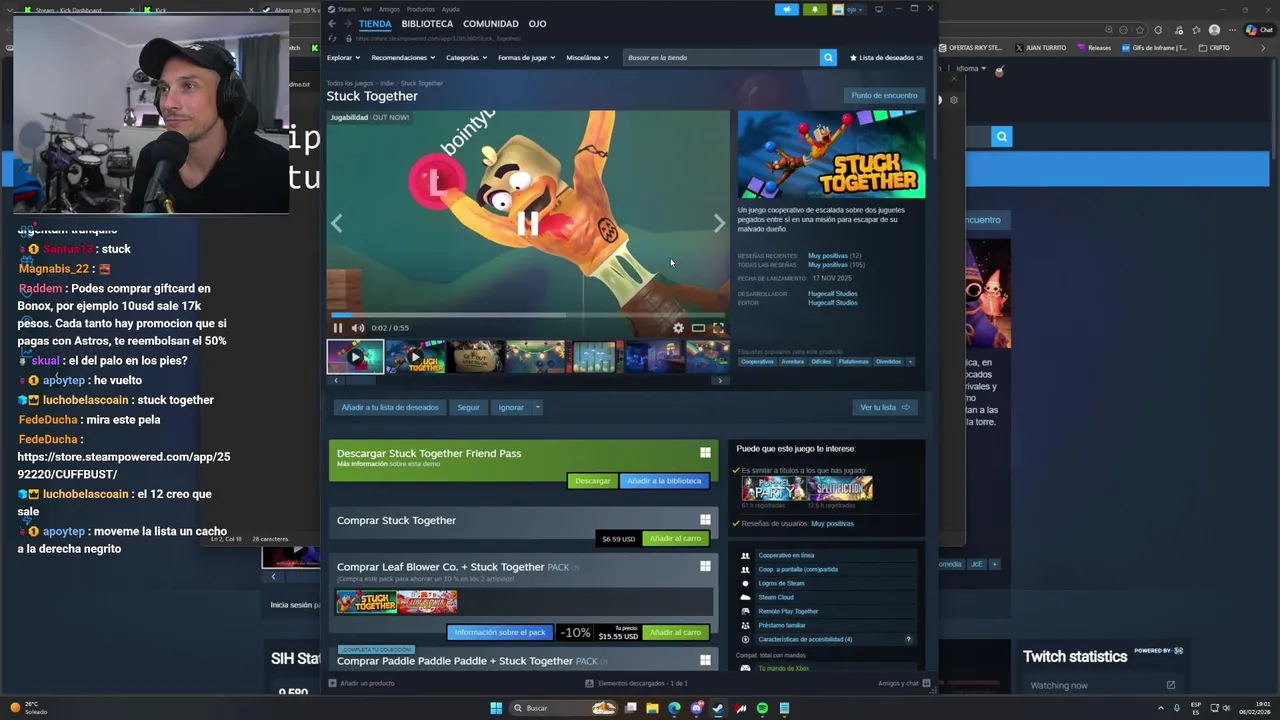This screenshot has width=1280, height=720.
Task: Expand the Recomendaciones dropdown
Action: (x=402, y=58)
